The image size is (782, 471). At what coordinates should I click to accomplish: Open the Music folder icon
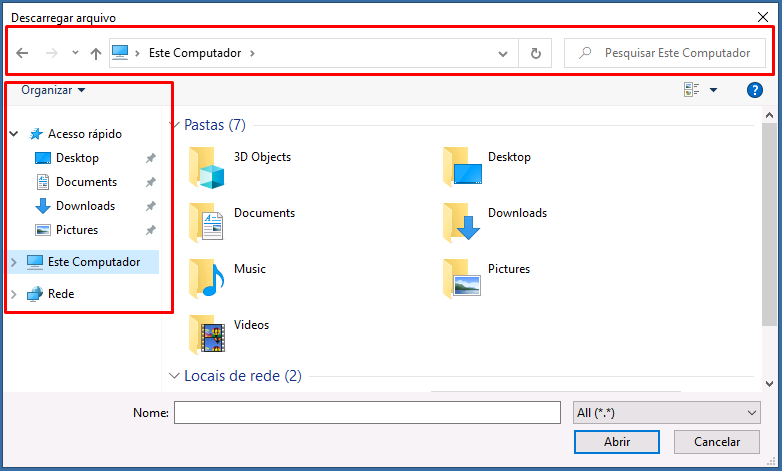click(208, 279)
